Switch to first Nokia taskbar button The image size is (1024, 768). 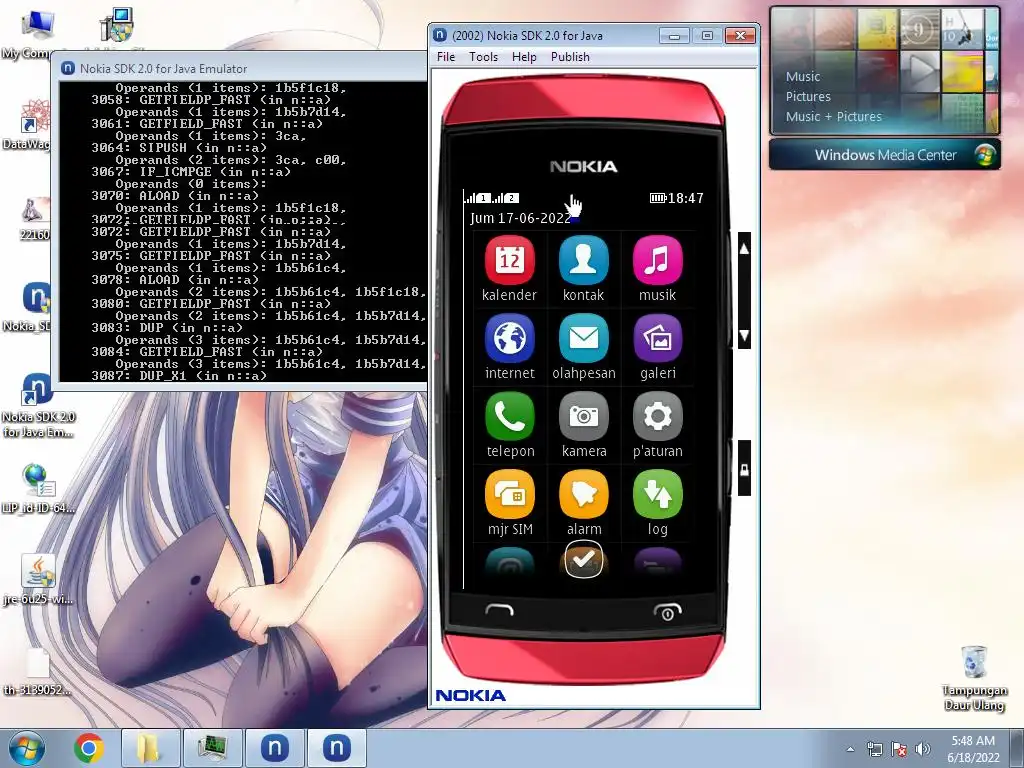(275, 748)
